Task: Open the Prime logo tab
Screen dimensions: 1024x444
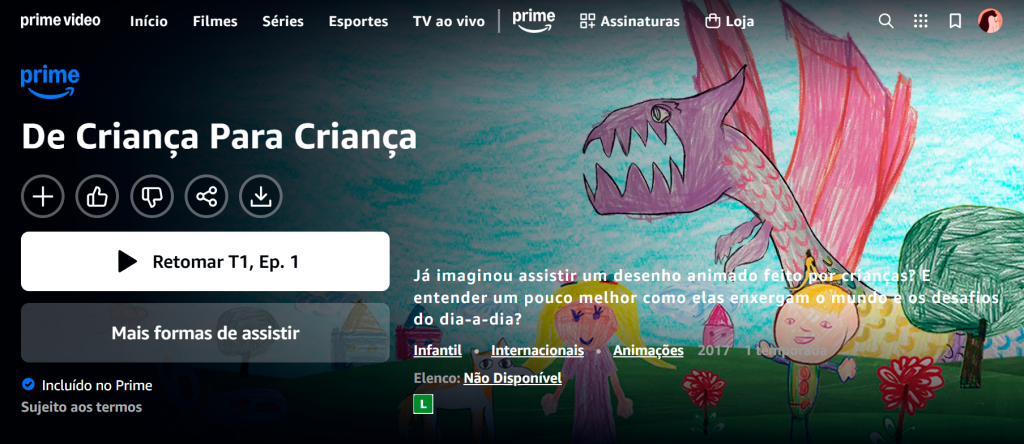Action: 534,21
